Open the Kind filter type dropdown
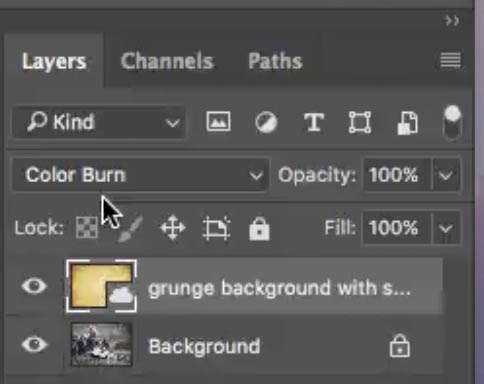 coord(99,122)
